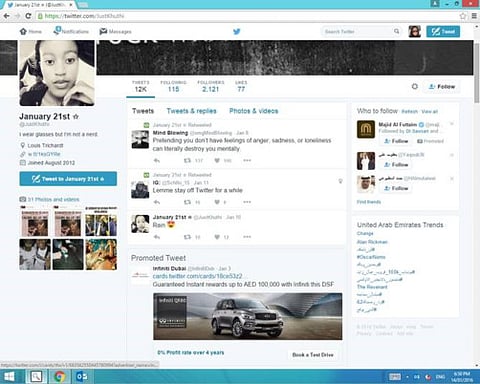Open more options on 'Lemme stay off Twitter' tweet
This screenshot has height=384, width=480.
click(247, 202)
